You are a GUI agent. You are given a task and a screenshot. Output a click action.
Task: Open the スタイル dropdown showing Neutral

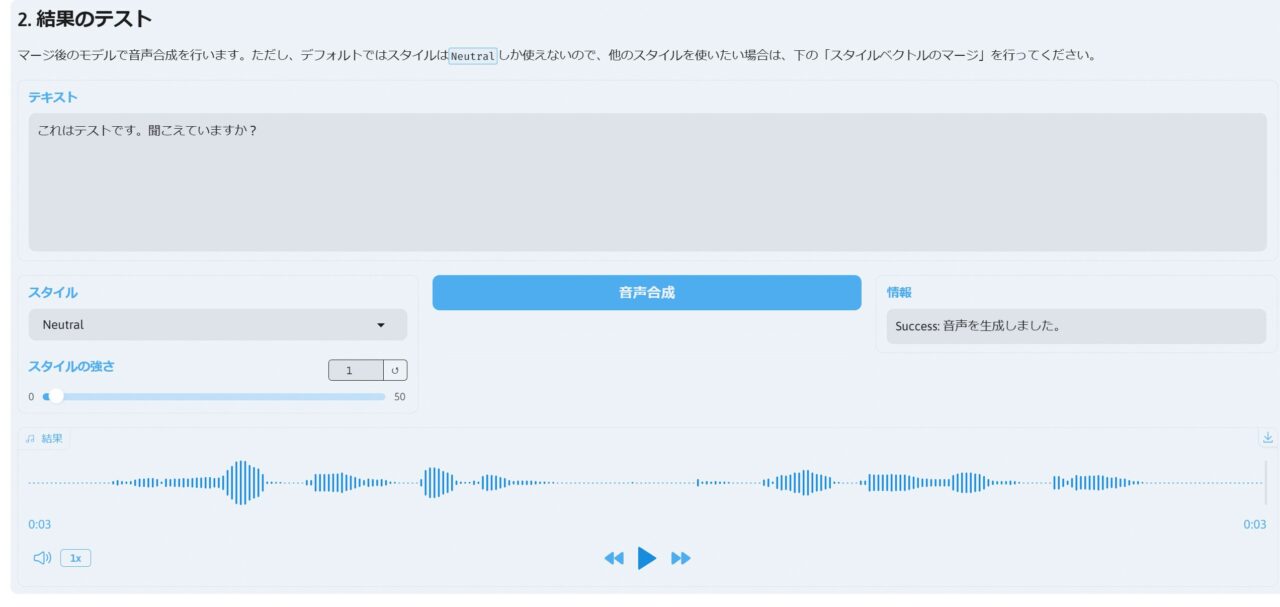(x=218, y=325)
